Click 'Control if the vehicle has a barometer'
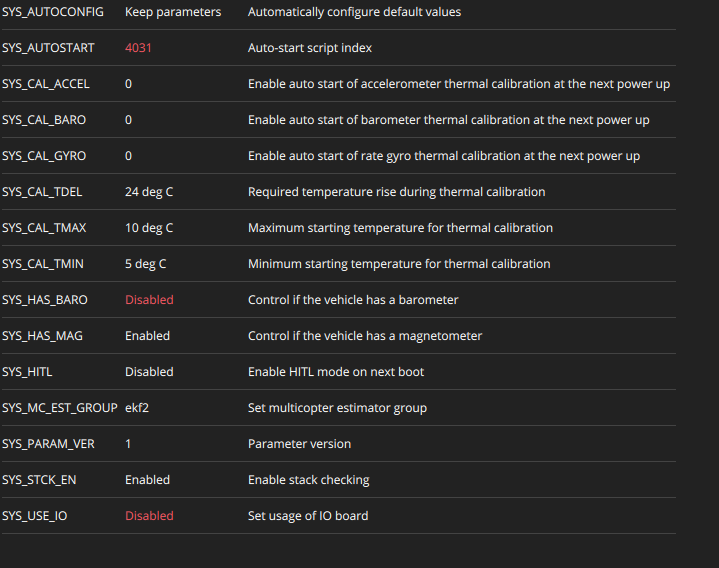719x568 pixels. 353,300
